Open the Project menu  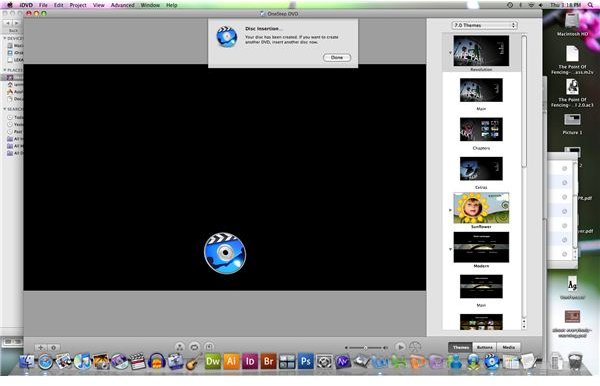pyautogui.click(x=78, y=5)
